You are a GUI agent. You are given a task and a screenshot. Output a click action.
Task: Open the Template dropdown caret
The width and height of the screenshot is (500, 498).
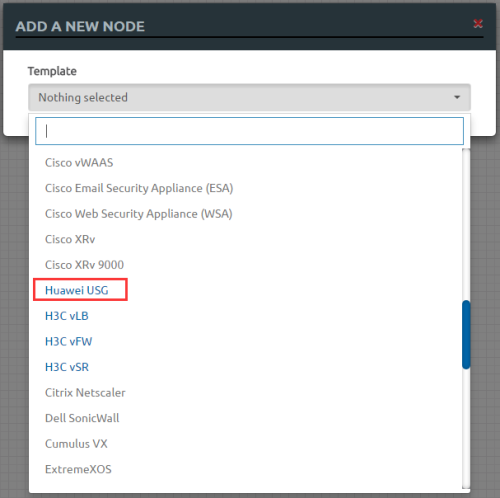[457, 97]
